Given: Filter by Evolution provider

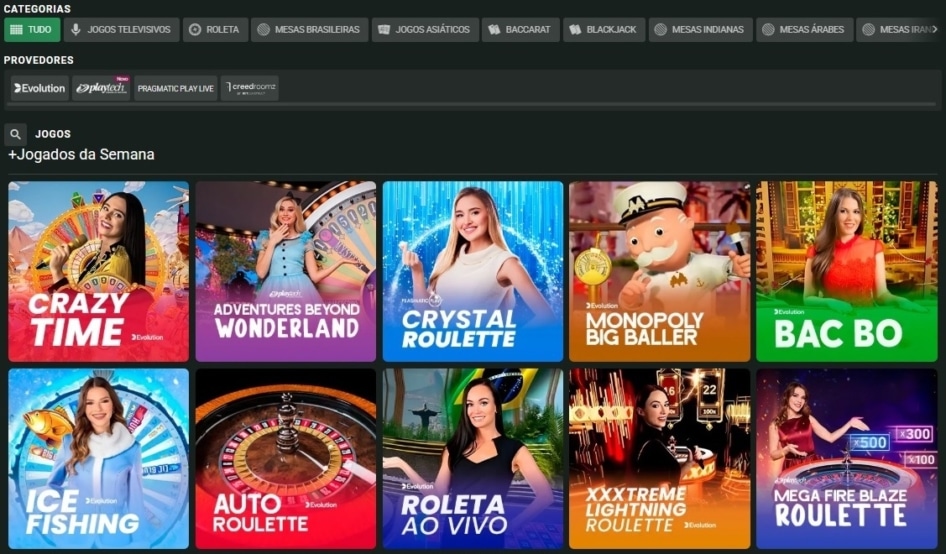Looking at the screenshot, I should (x=40, y=88).
